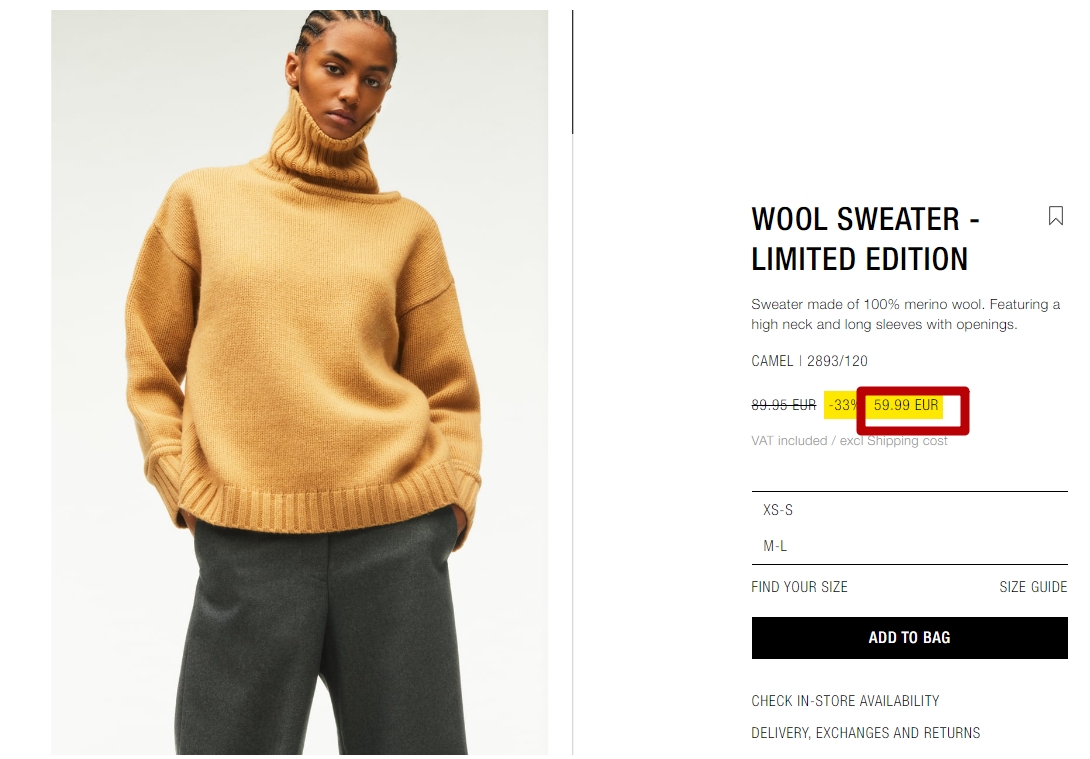Check in-store availability
This screenshot has height=759, width=1090.
pyautogui.click(x=845, y=701)
